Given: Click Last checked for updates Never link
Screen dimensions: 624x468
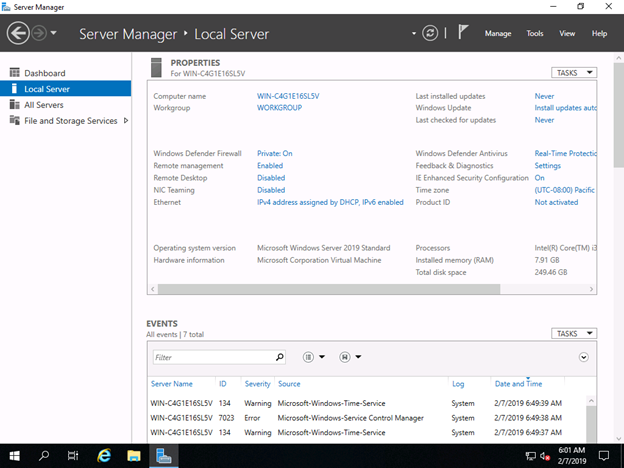Looking at the screenshot, I should point(544,120).
